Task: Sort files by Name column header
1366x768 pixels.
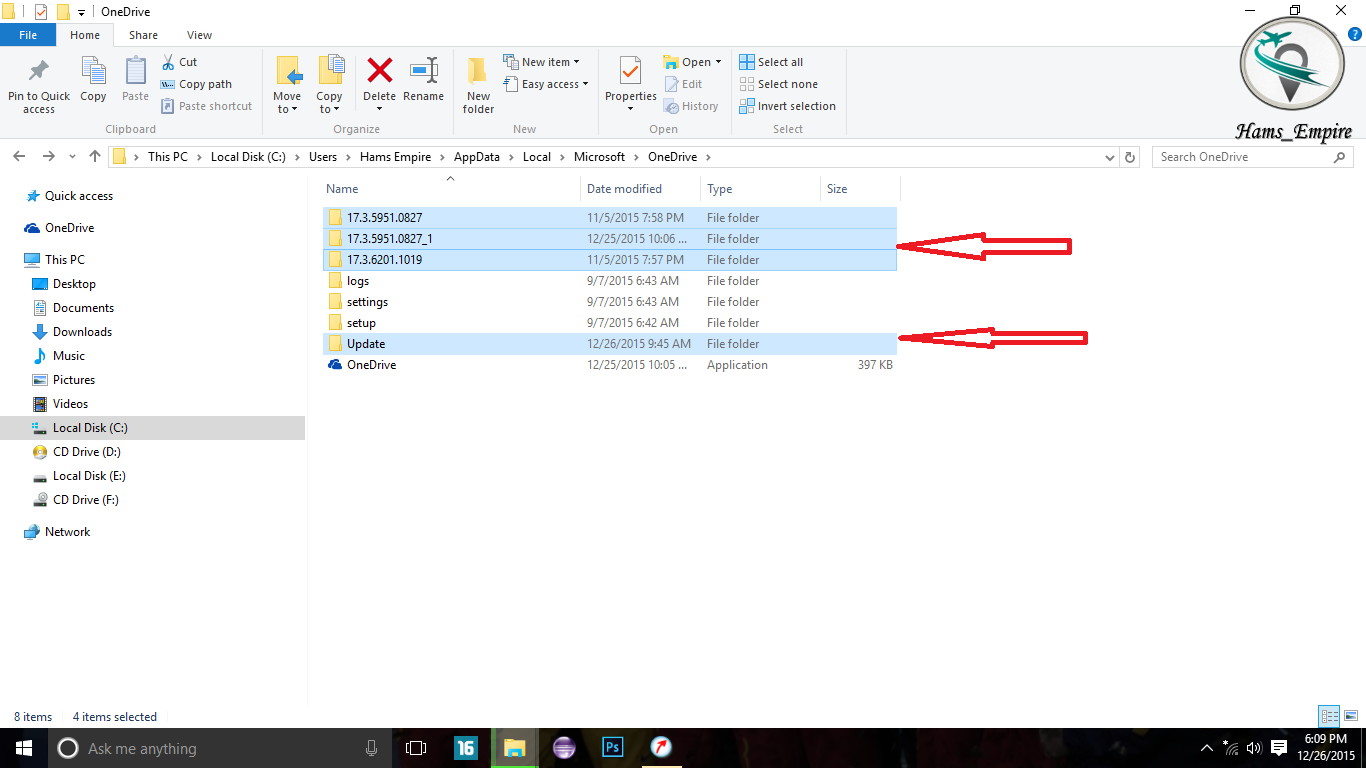Action: click(x=342, y=189)
